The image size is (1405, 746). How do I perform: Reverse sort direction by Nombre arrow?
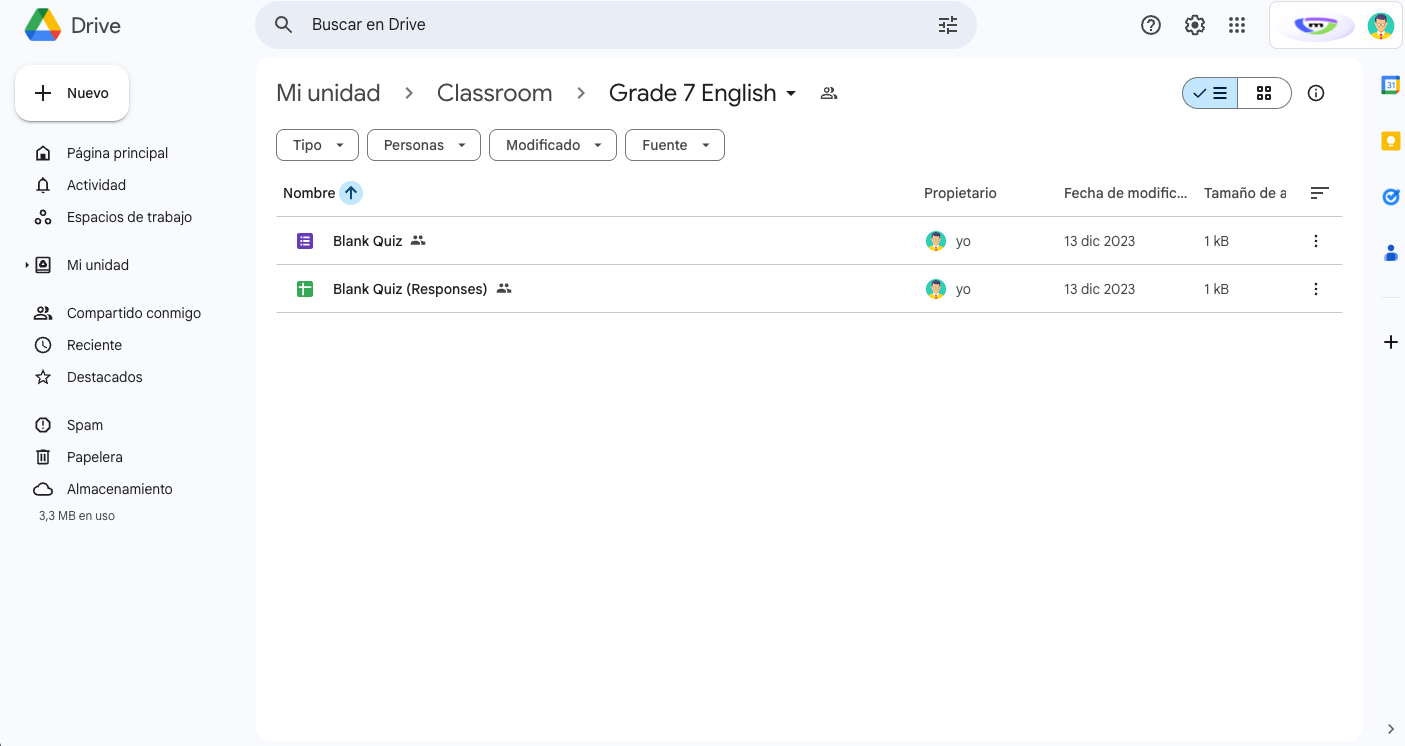tap(351, 193)
